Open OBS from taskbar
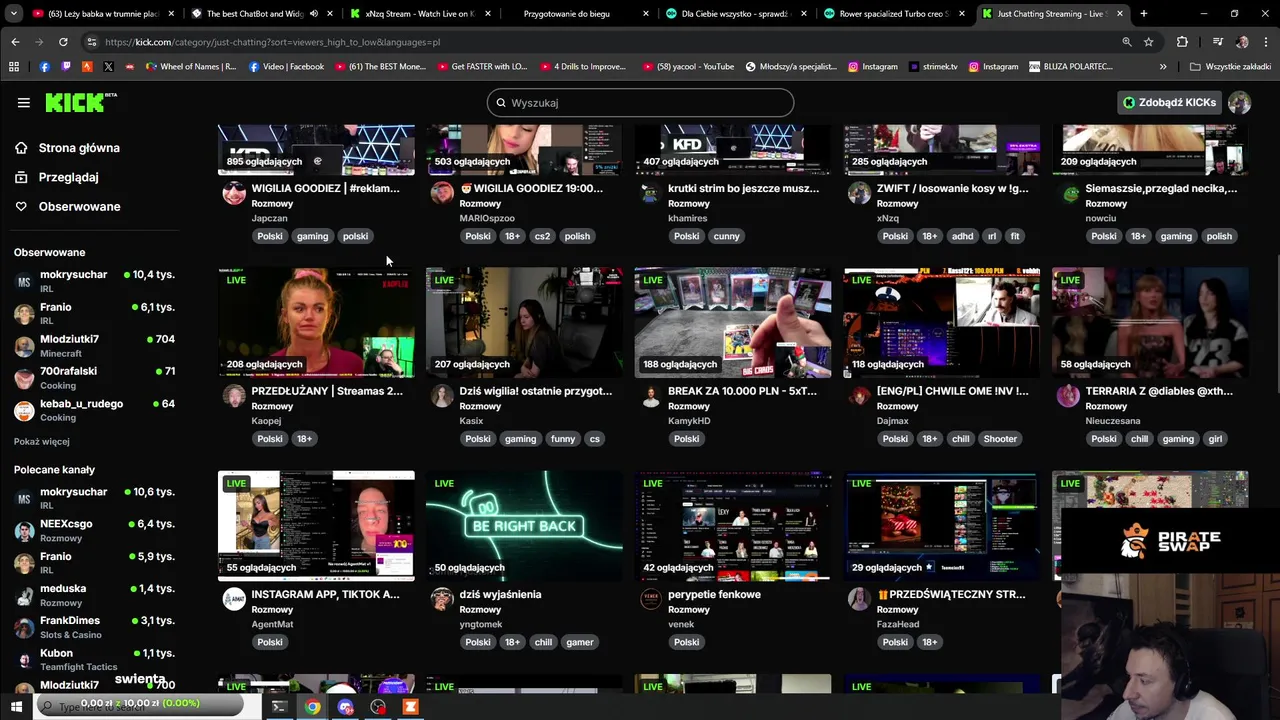Image resolution: width=1280 pixels, height=720 pixels. point(378,707)
